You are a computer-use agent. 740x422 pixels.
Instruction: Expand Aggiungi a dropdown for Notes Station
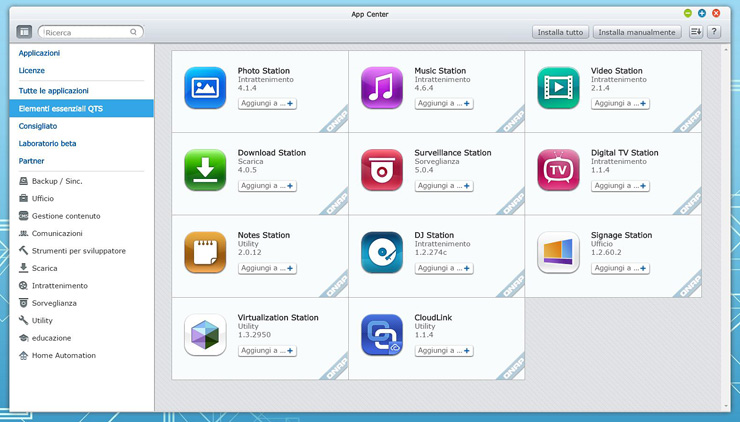[291, 268]
